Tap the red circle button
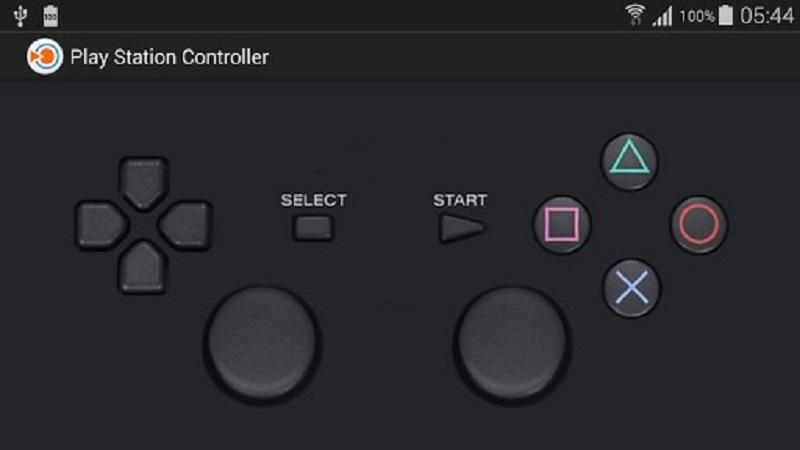 click(x=698, y=224)
